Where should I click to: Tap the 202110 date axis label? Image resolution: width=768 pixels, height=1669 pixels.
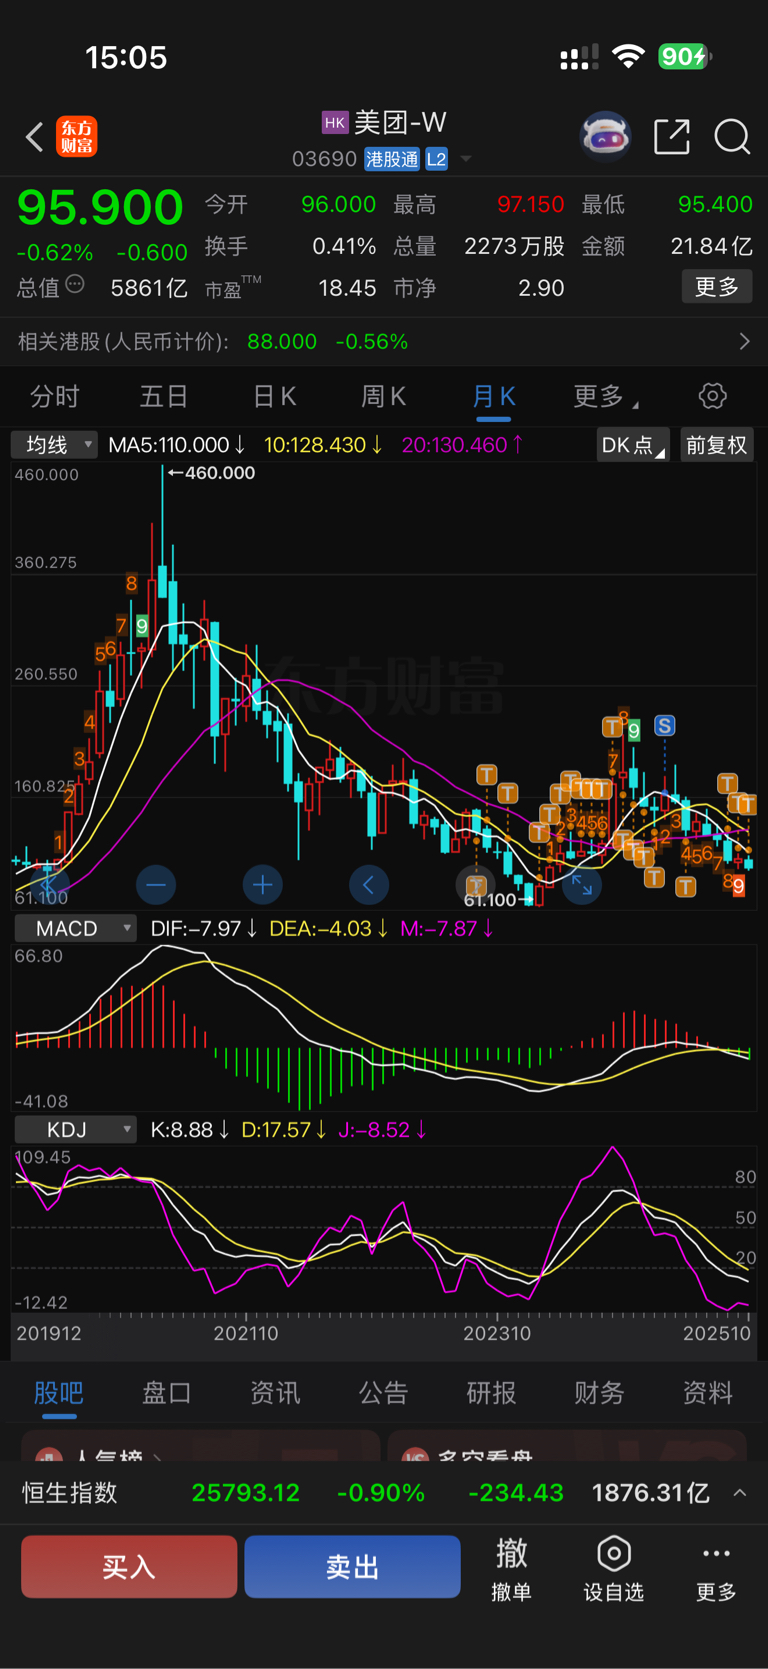(246, 1334)
